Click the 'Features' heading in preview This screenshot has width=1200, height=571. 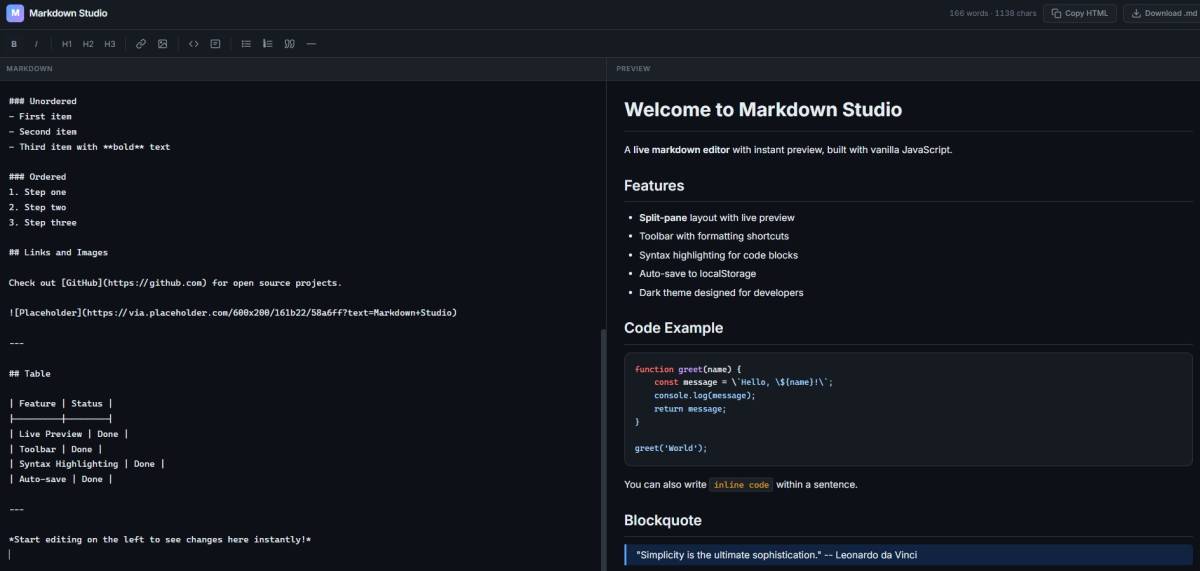[654, 186]
